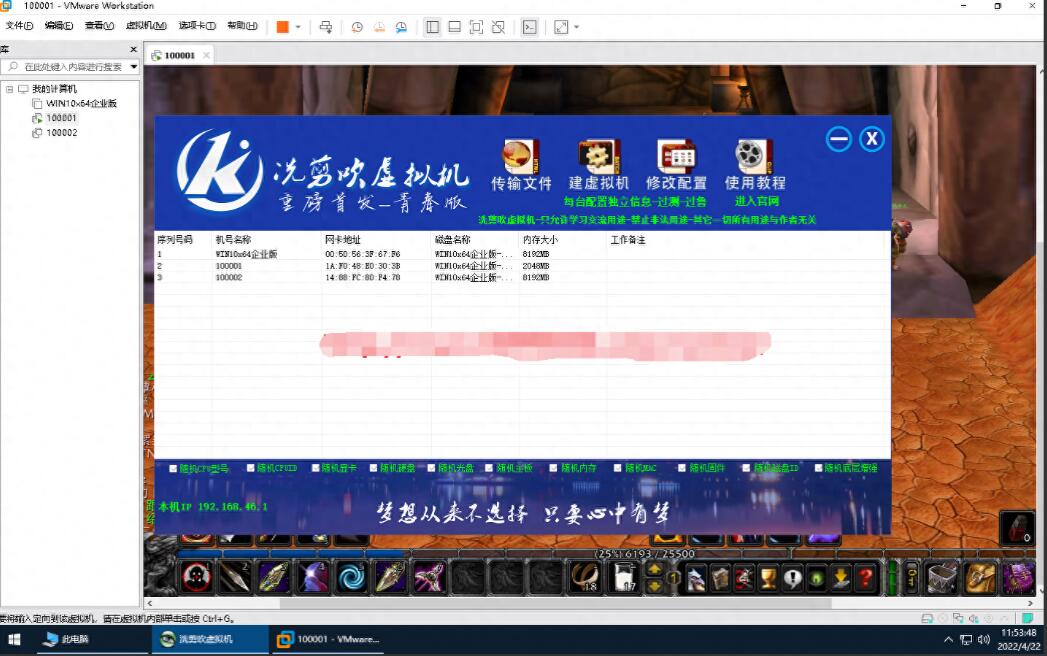The width and height of the screenshot is (1047, 656).
Task: Enter full screen mode icon
Action: (476, 27)
